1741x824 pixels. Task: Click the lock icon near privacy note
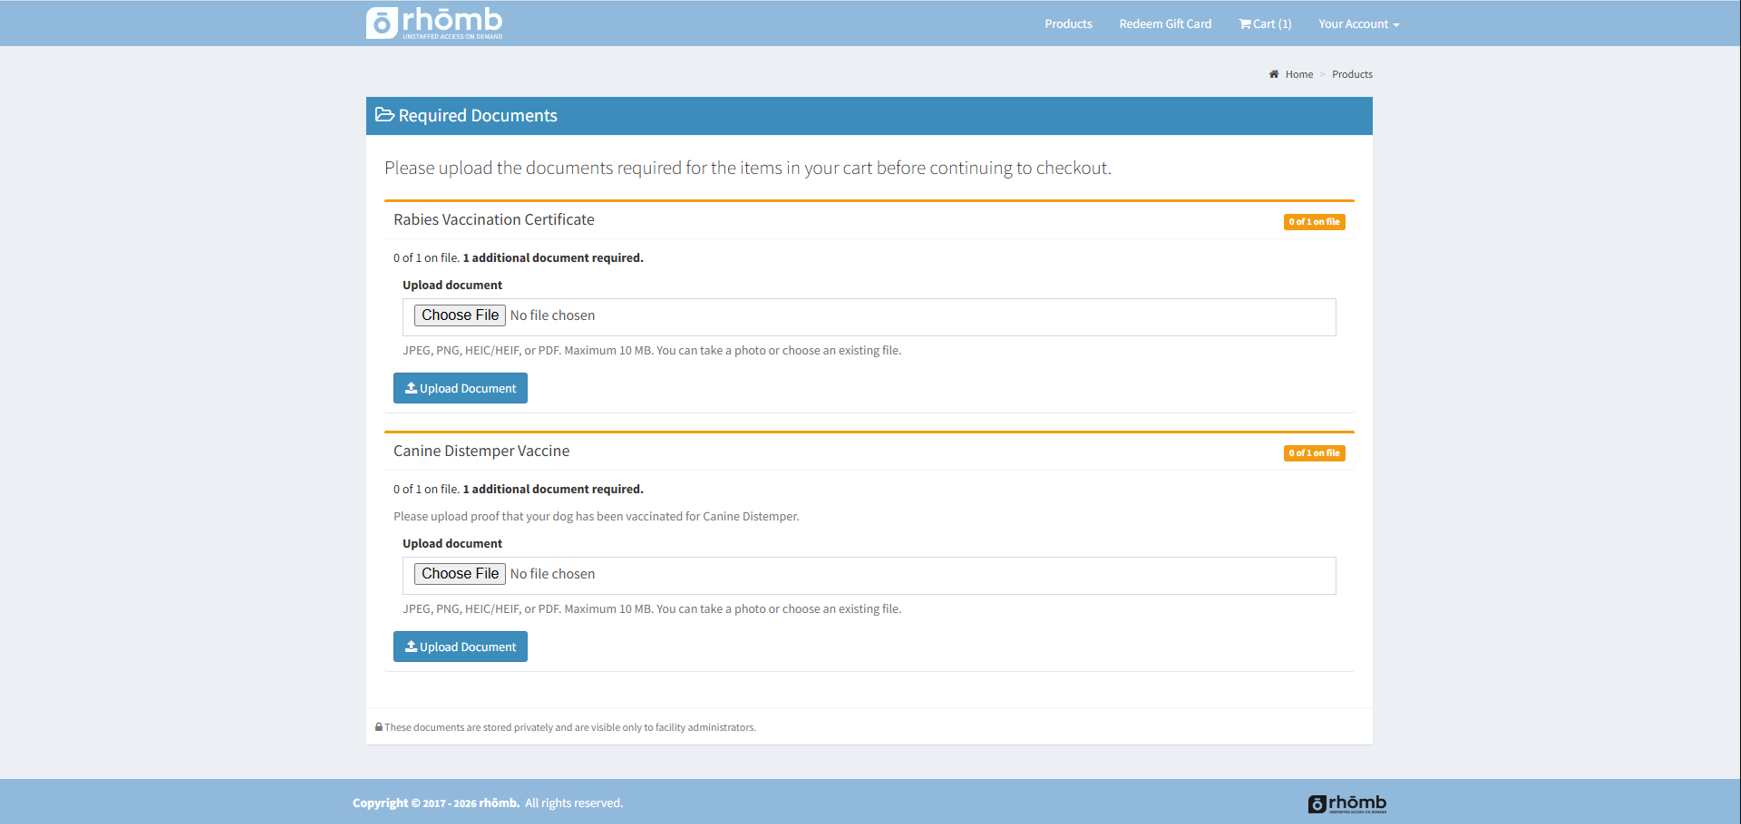379,727
